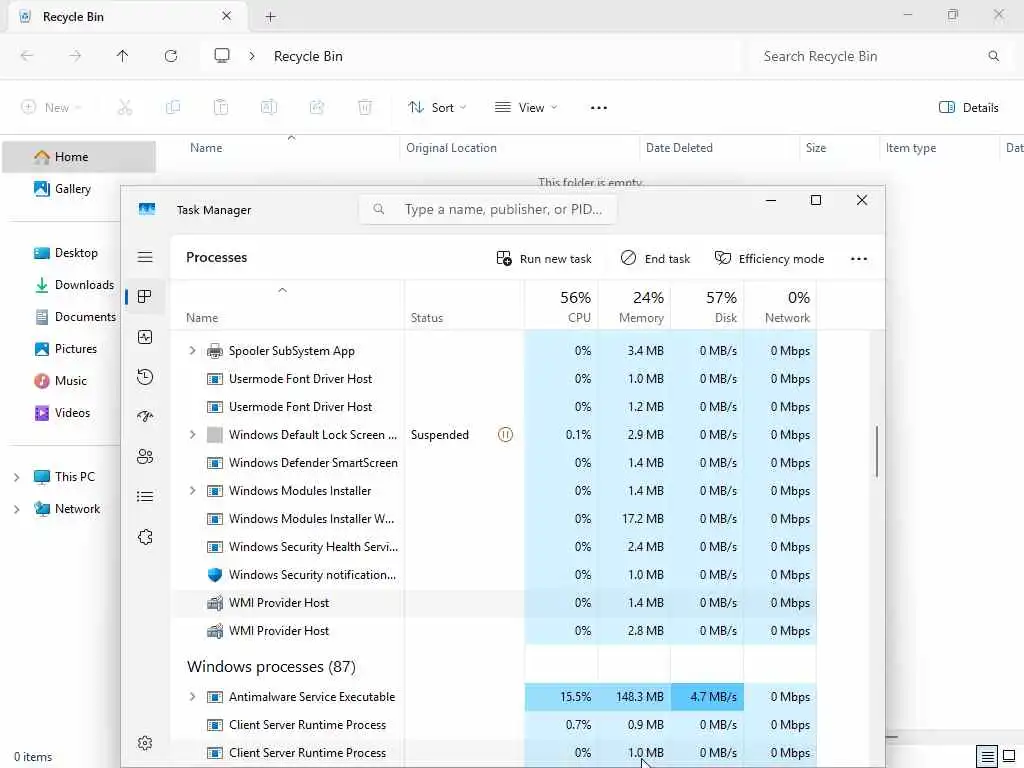Screen dimensions: 1024x768
Task: Click Delete trash icon in Explorer toolbar
Action: tap(365, 108)
